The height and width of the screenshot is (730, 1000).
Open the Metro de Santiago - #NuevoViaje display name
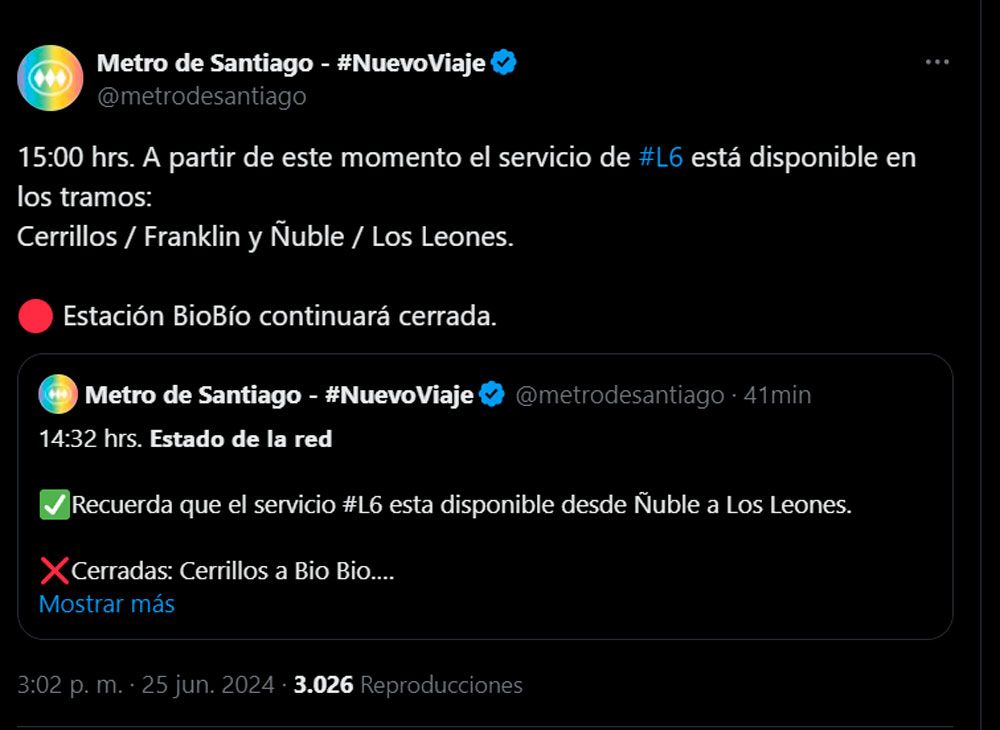pos(291,63)
